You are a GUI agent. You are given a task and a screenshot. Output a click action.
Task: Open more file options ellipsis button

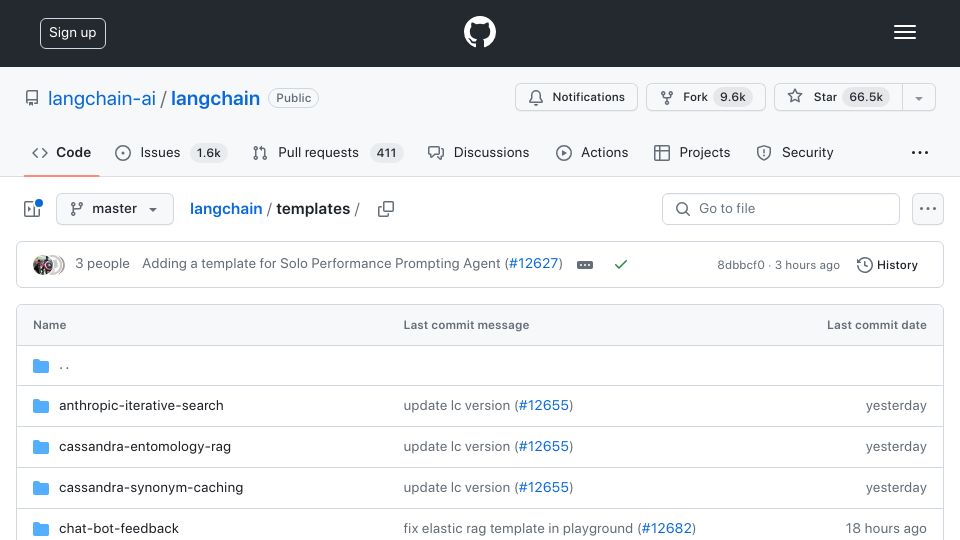point(928,209)
